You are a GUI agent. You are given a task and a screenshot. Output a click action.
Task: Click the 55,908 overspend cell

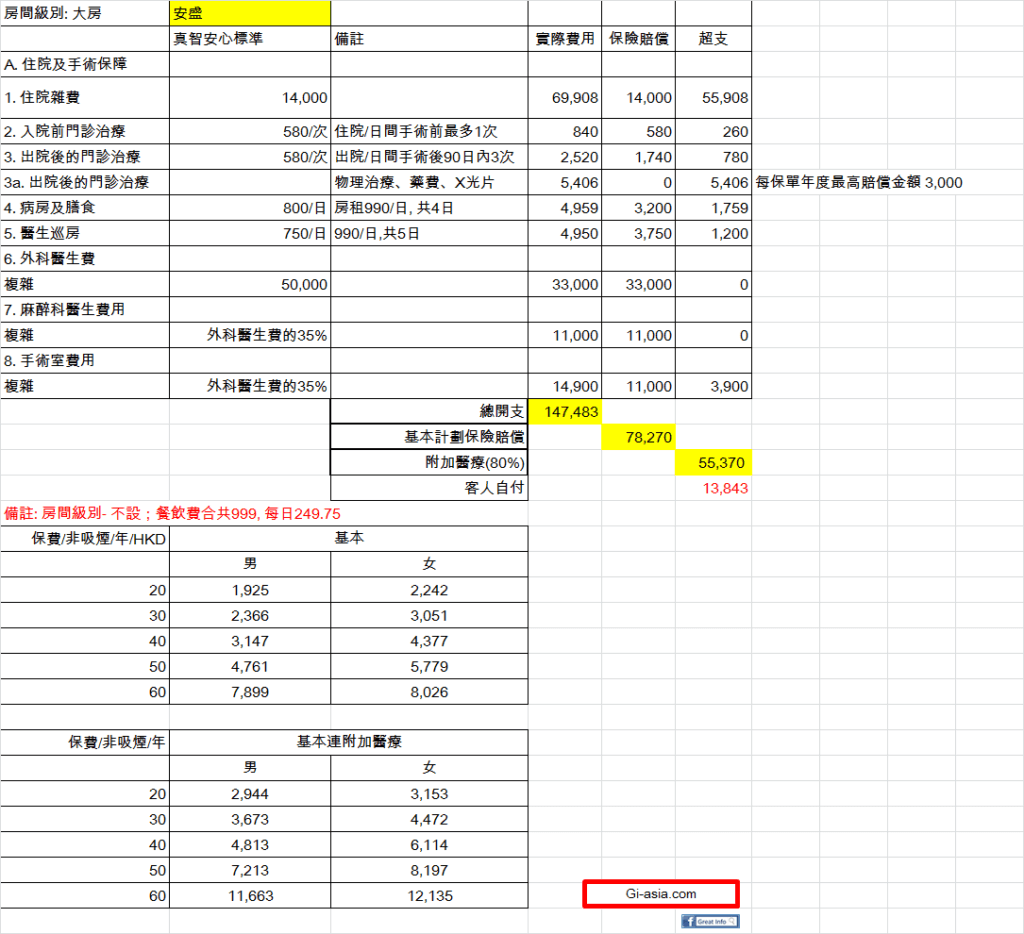713,97
